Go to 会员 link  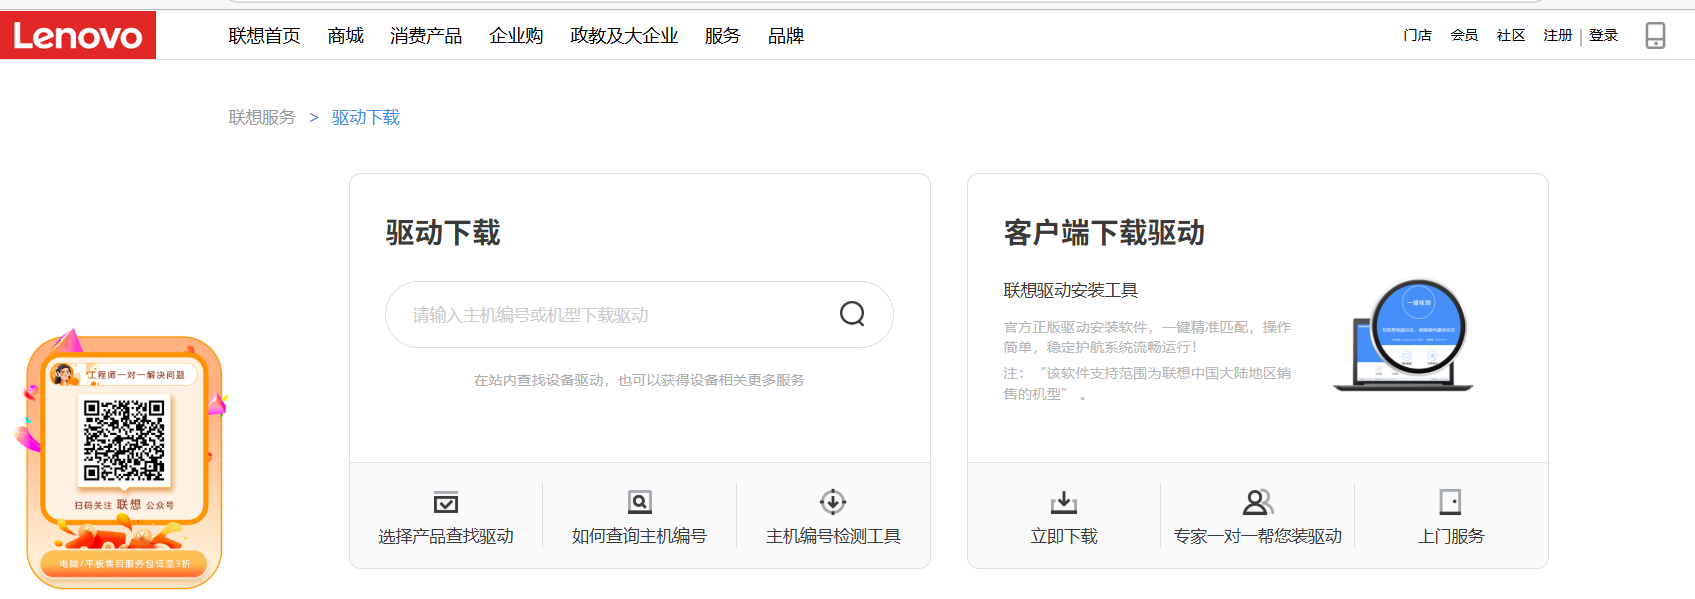pos(1464,35)
